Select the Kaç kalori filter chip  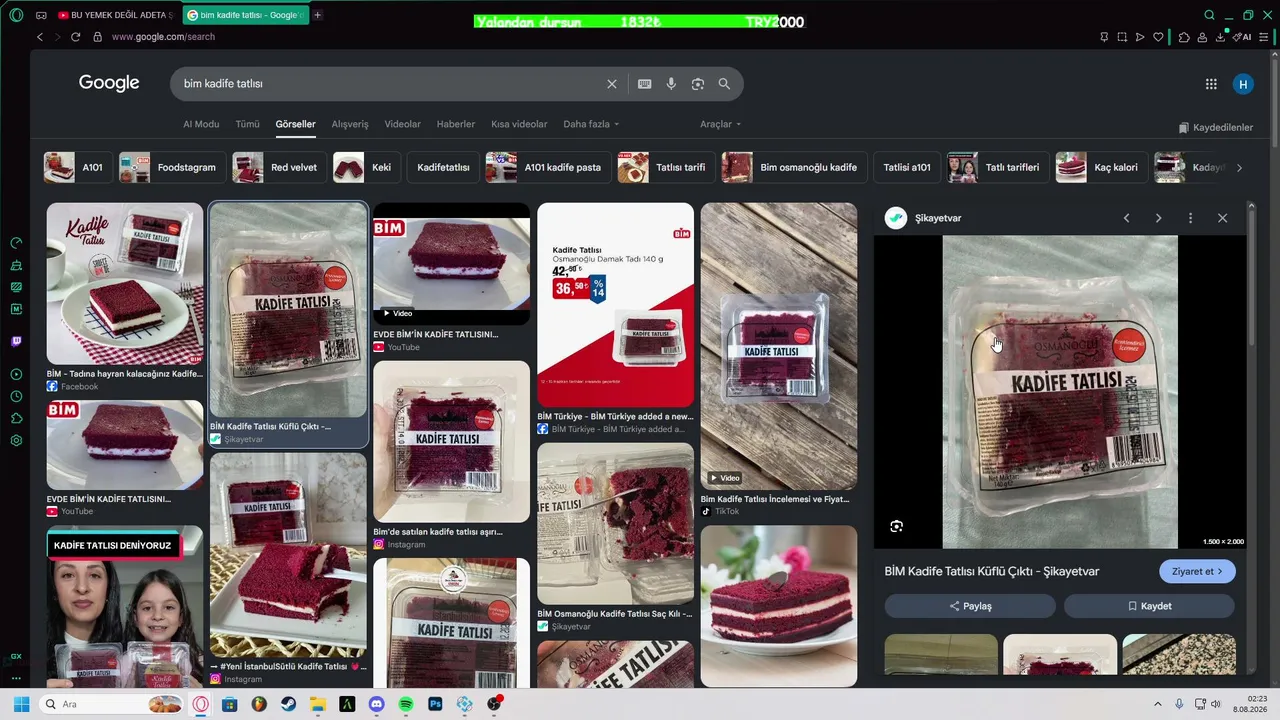pos(1102,167)
